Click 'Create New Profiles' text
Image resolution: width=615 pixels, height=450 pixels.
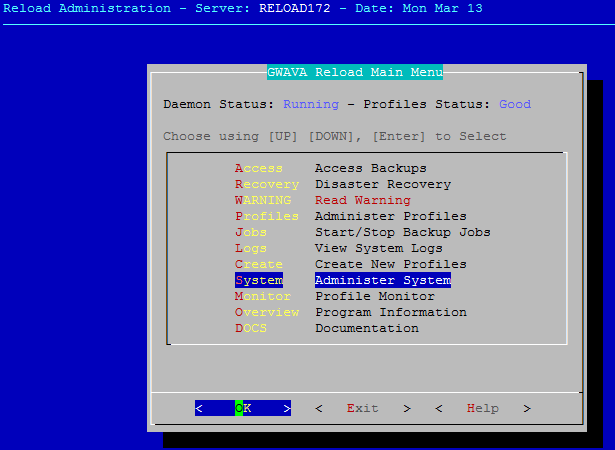click(391, 264)
